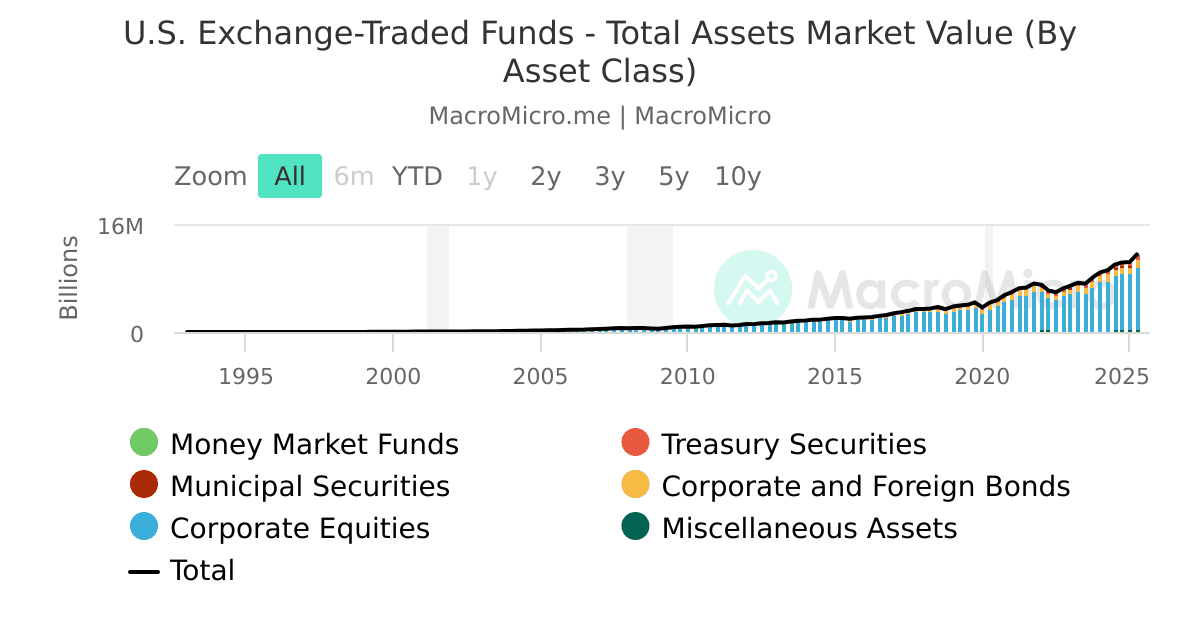Image resolution: width=1200 pixels, height=630 pixels.
Task: Select the YTD zoom range
Action: coord(417,176)
